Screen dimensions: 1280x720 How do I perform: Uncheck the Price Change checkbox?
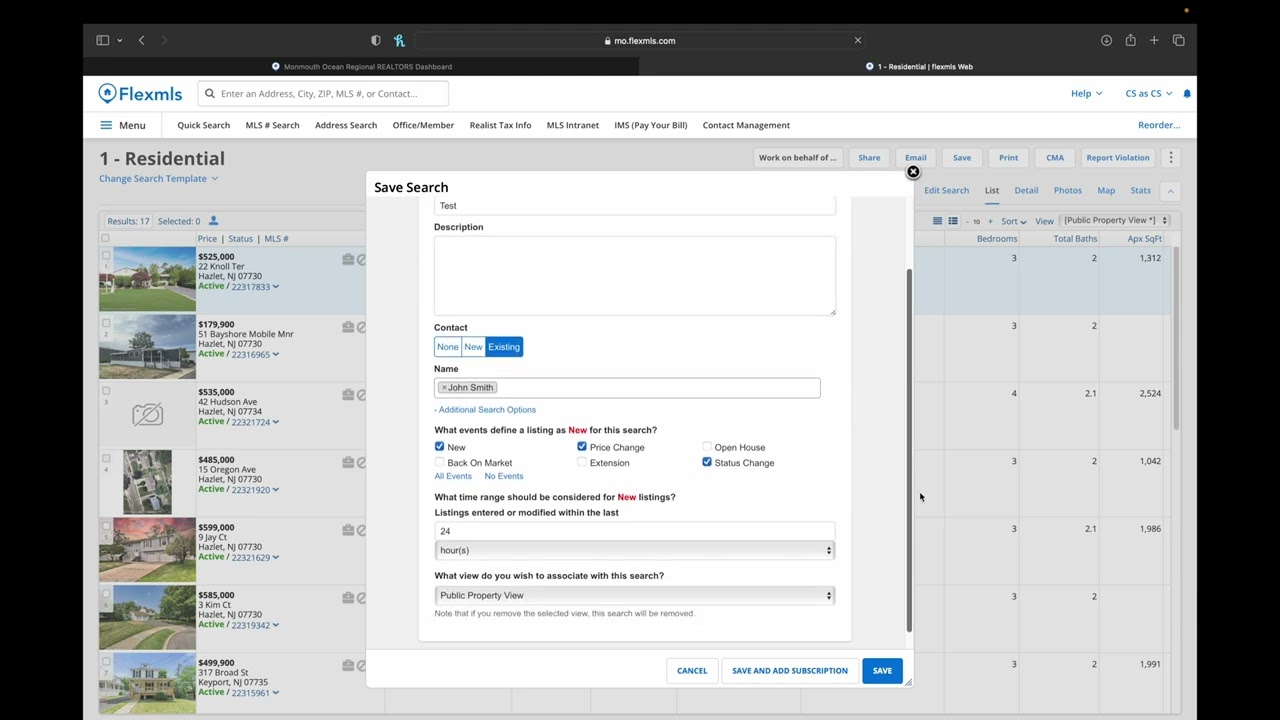582,447
